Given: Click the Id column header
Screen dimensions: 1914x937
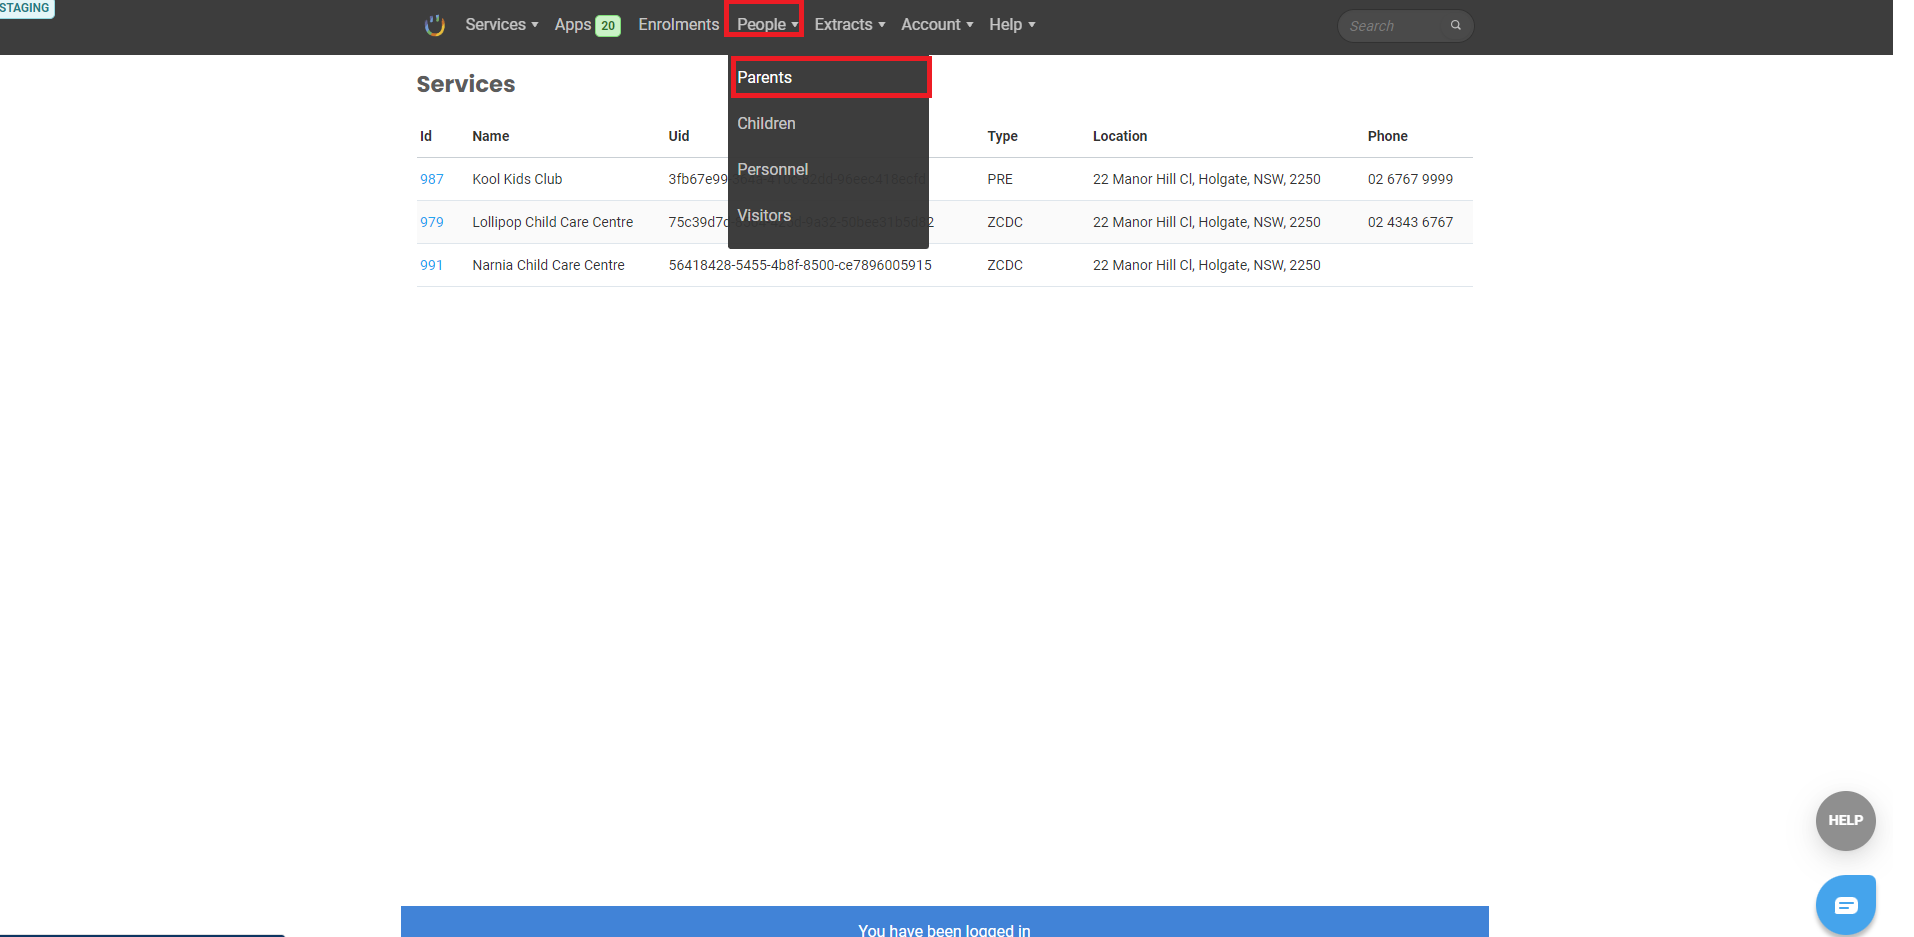Looking at the screenshot, I should (426, 136).
